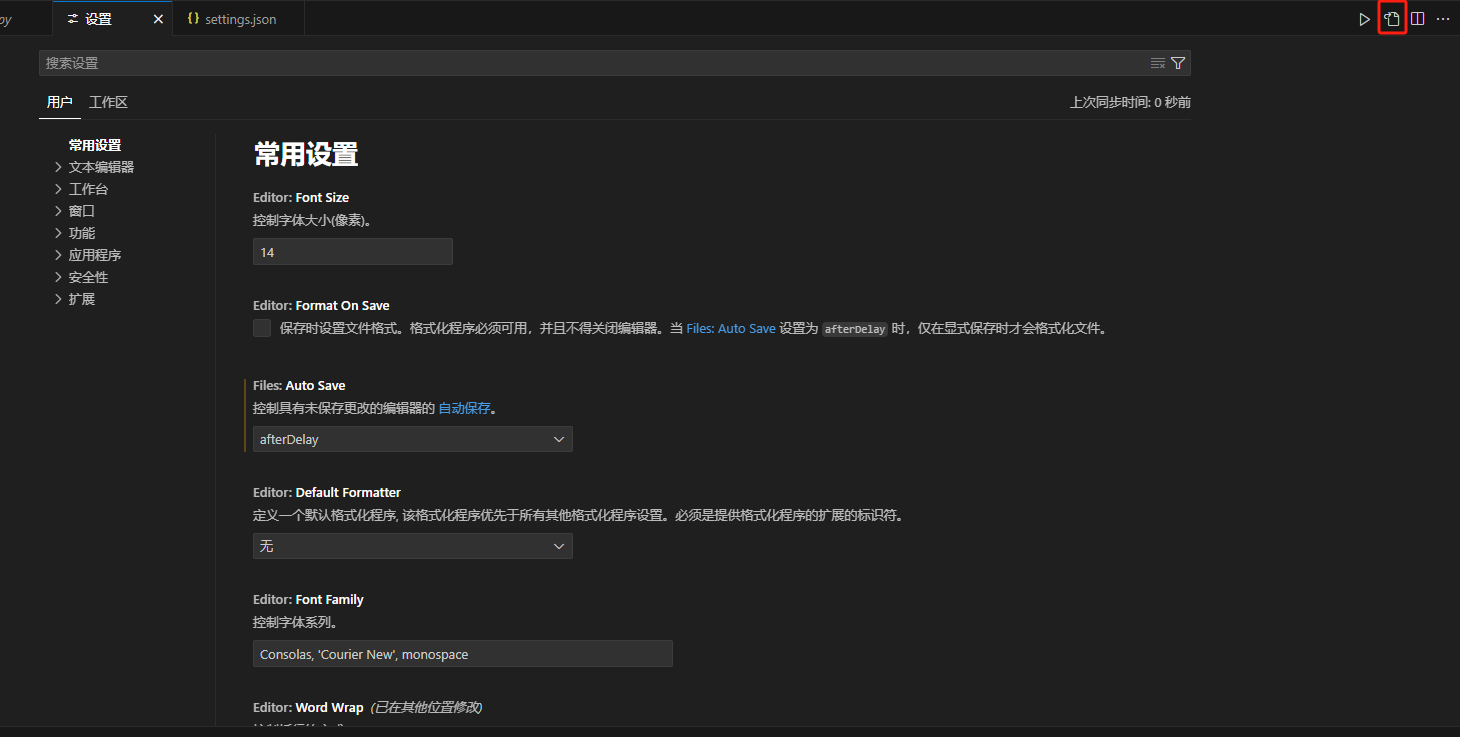Open the More Actions ellipsis icon

tap(1443, 18)
